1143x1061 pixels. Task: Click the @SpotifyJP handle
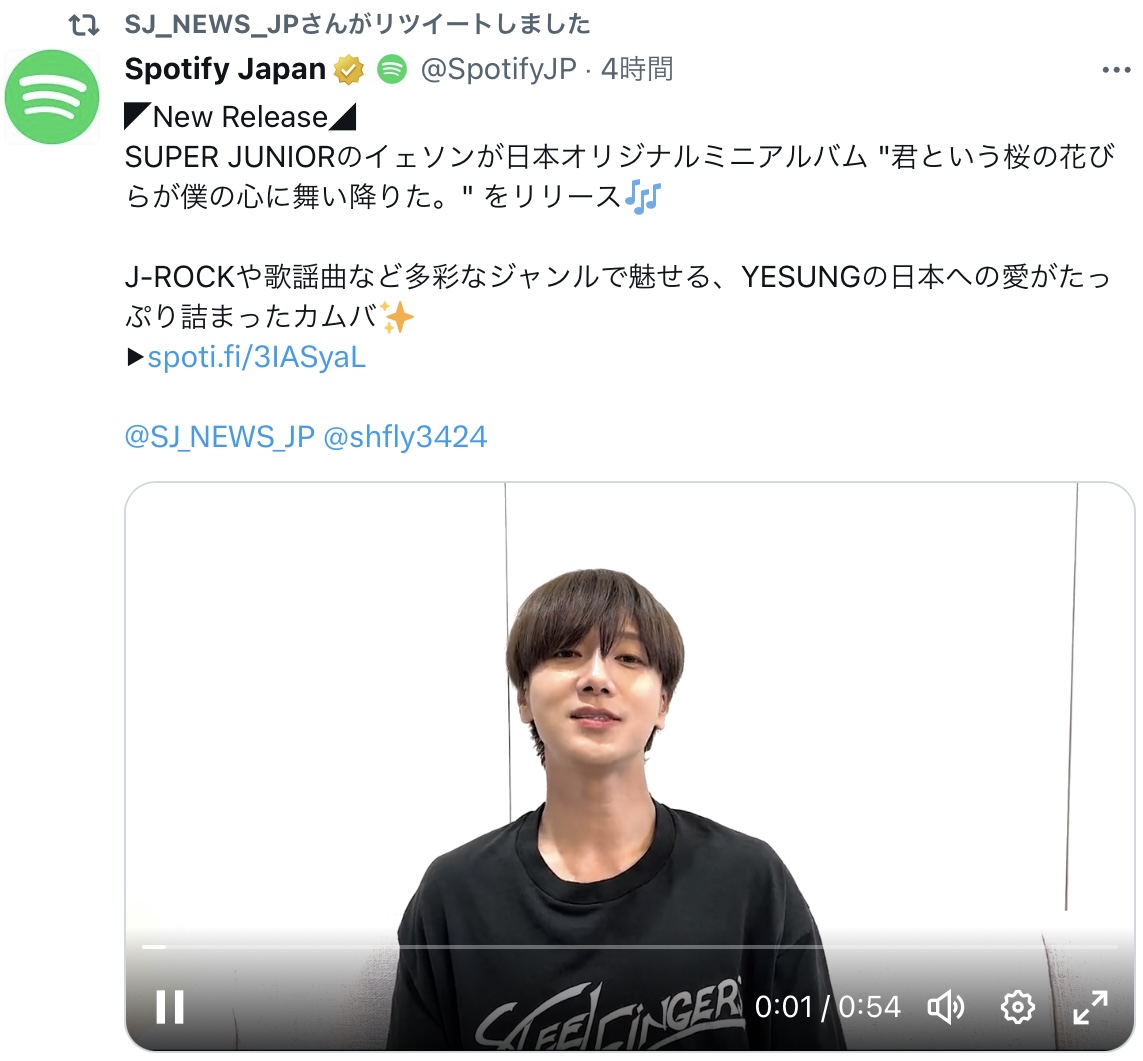[x=499, y=69]
